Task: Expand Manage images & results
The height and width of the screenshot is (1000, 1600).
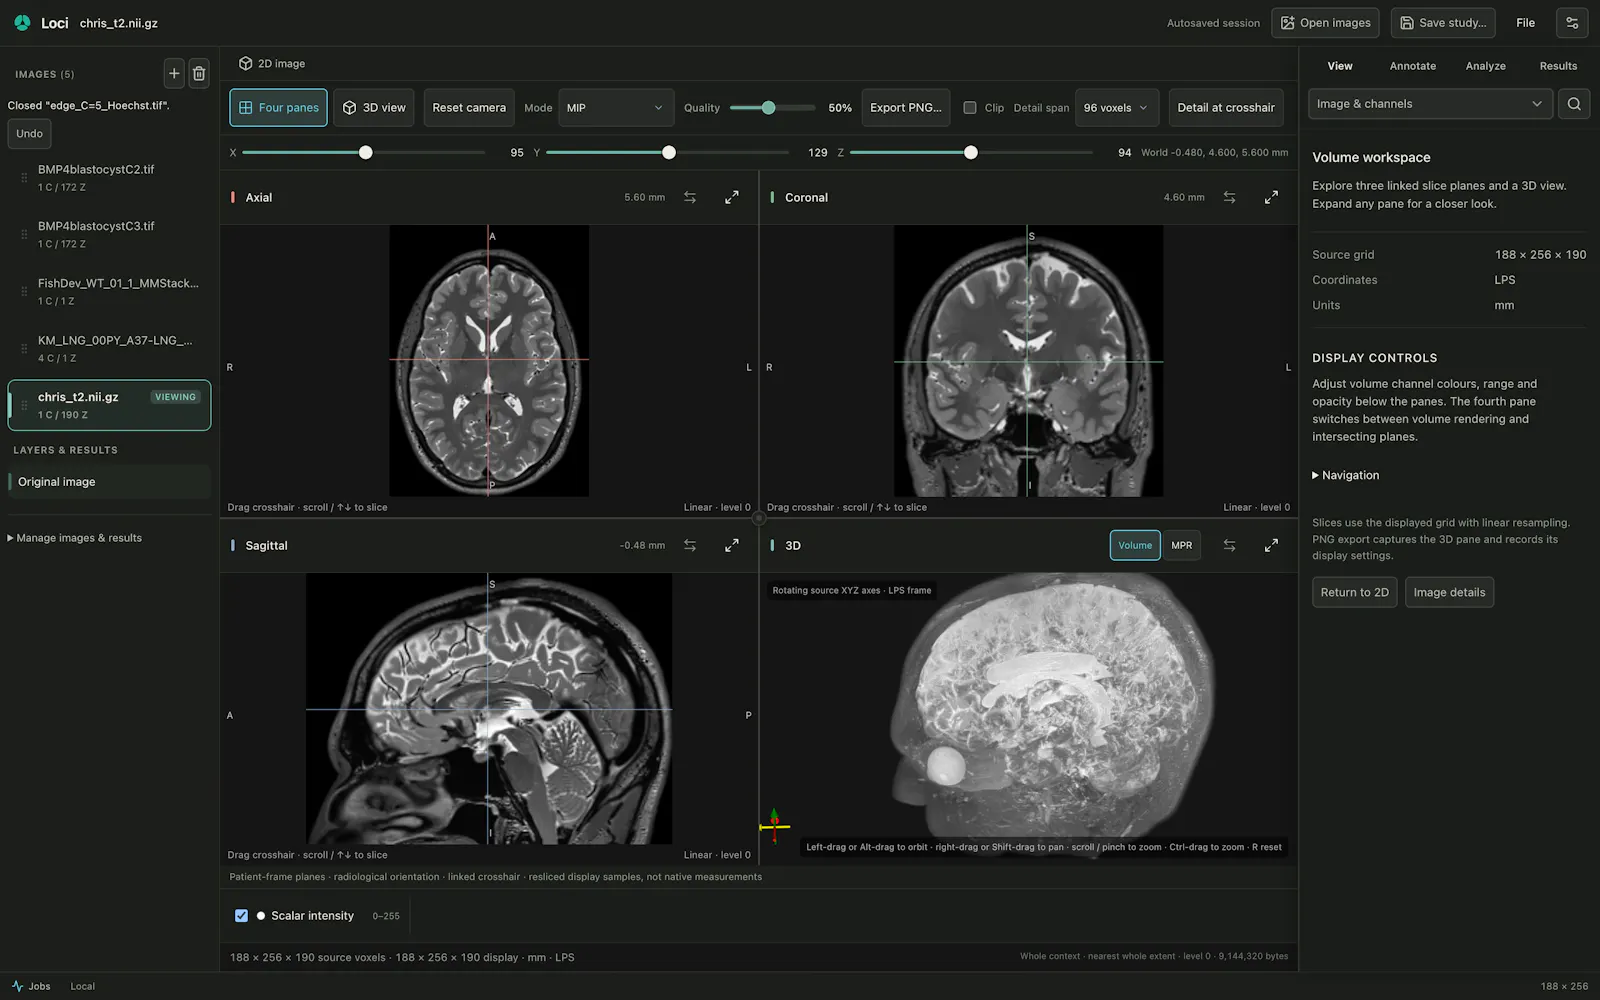Action: pos(75,538)
